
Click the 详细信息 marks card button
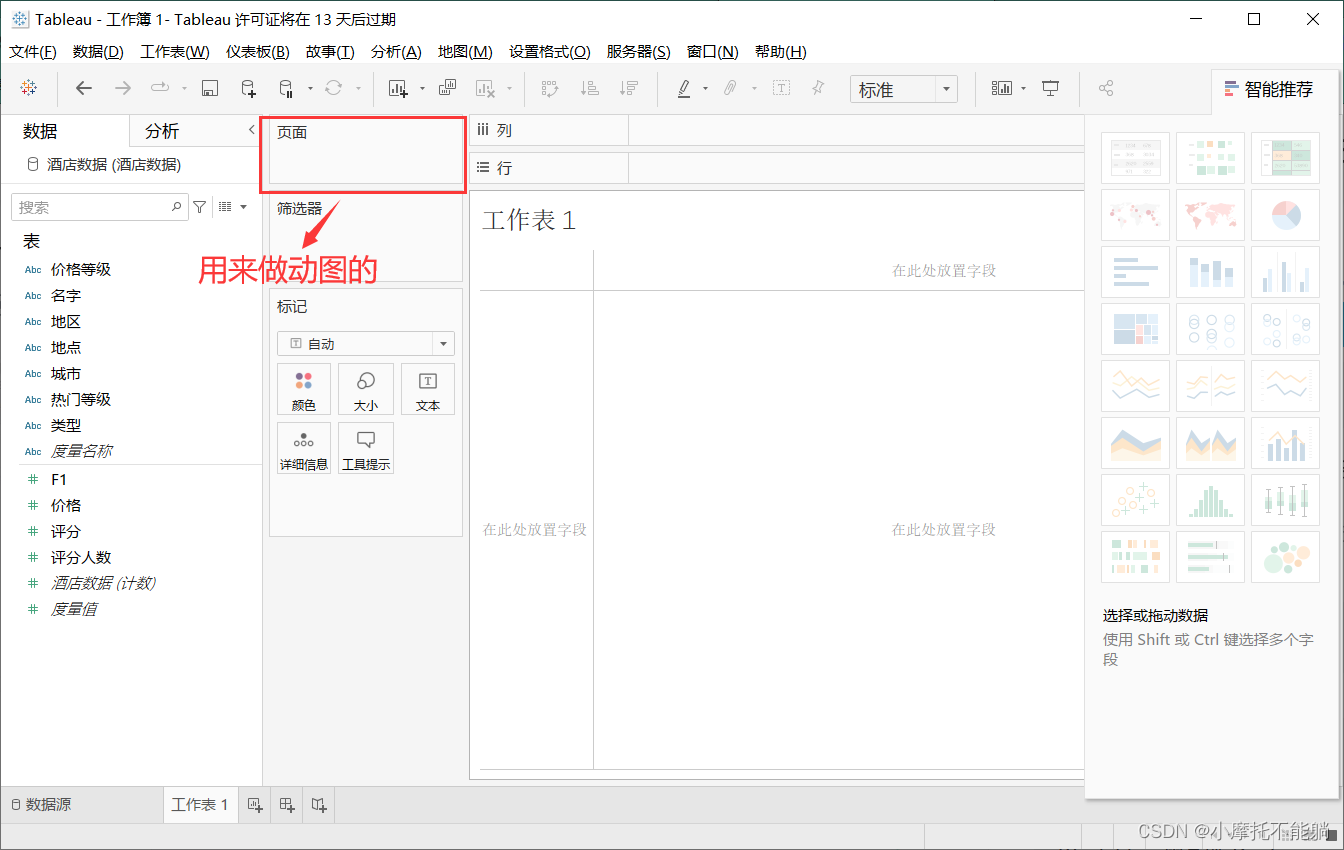[304, 448]
